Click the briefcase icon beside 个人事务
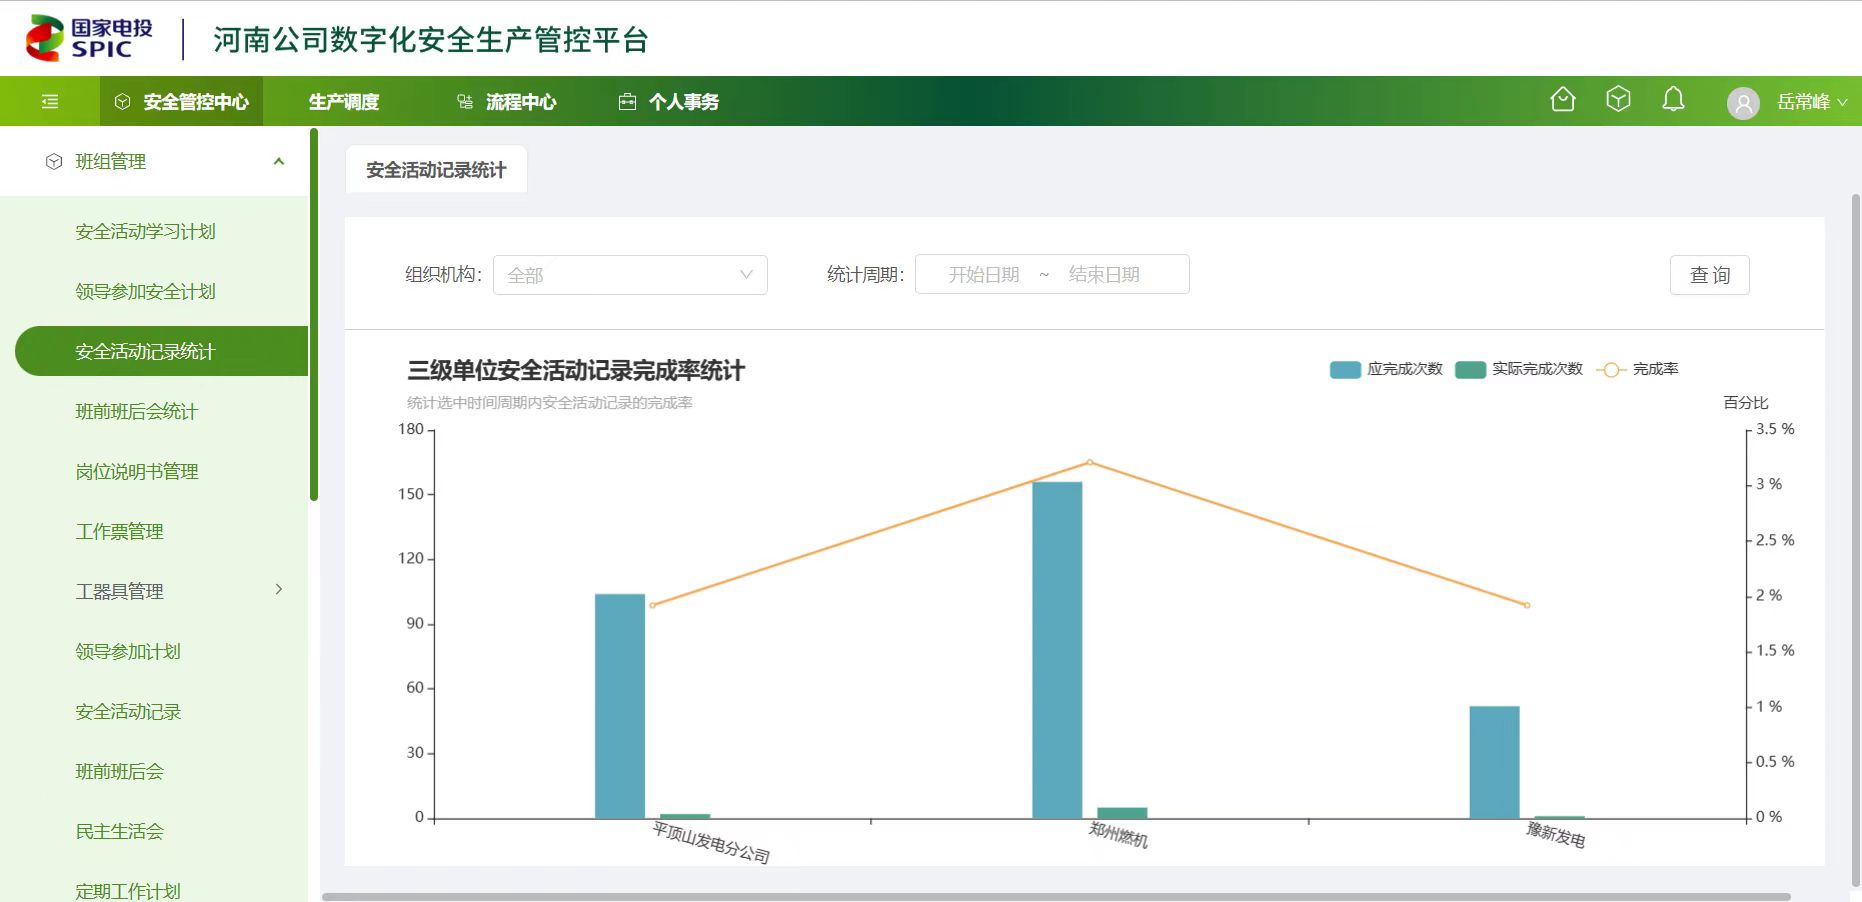Viewport: 1862px width, 902px height. tap(627, 101)
